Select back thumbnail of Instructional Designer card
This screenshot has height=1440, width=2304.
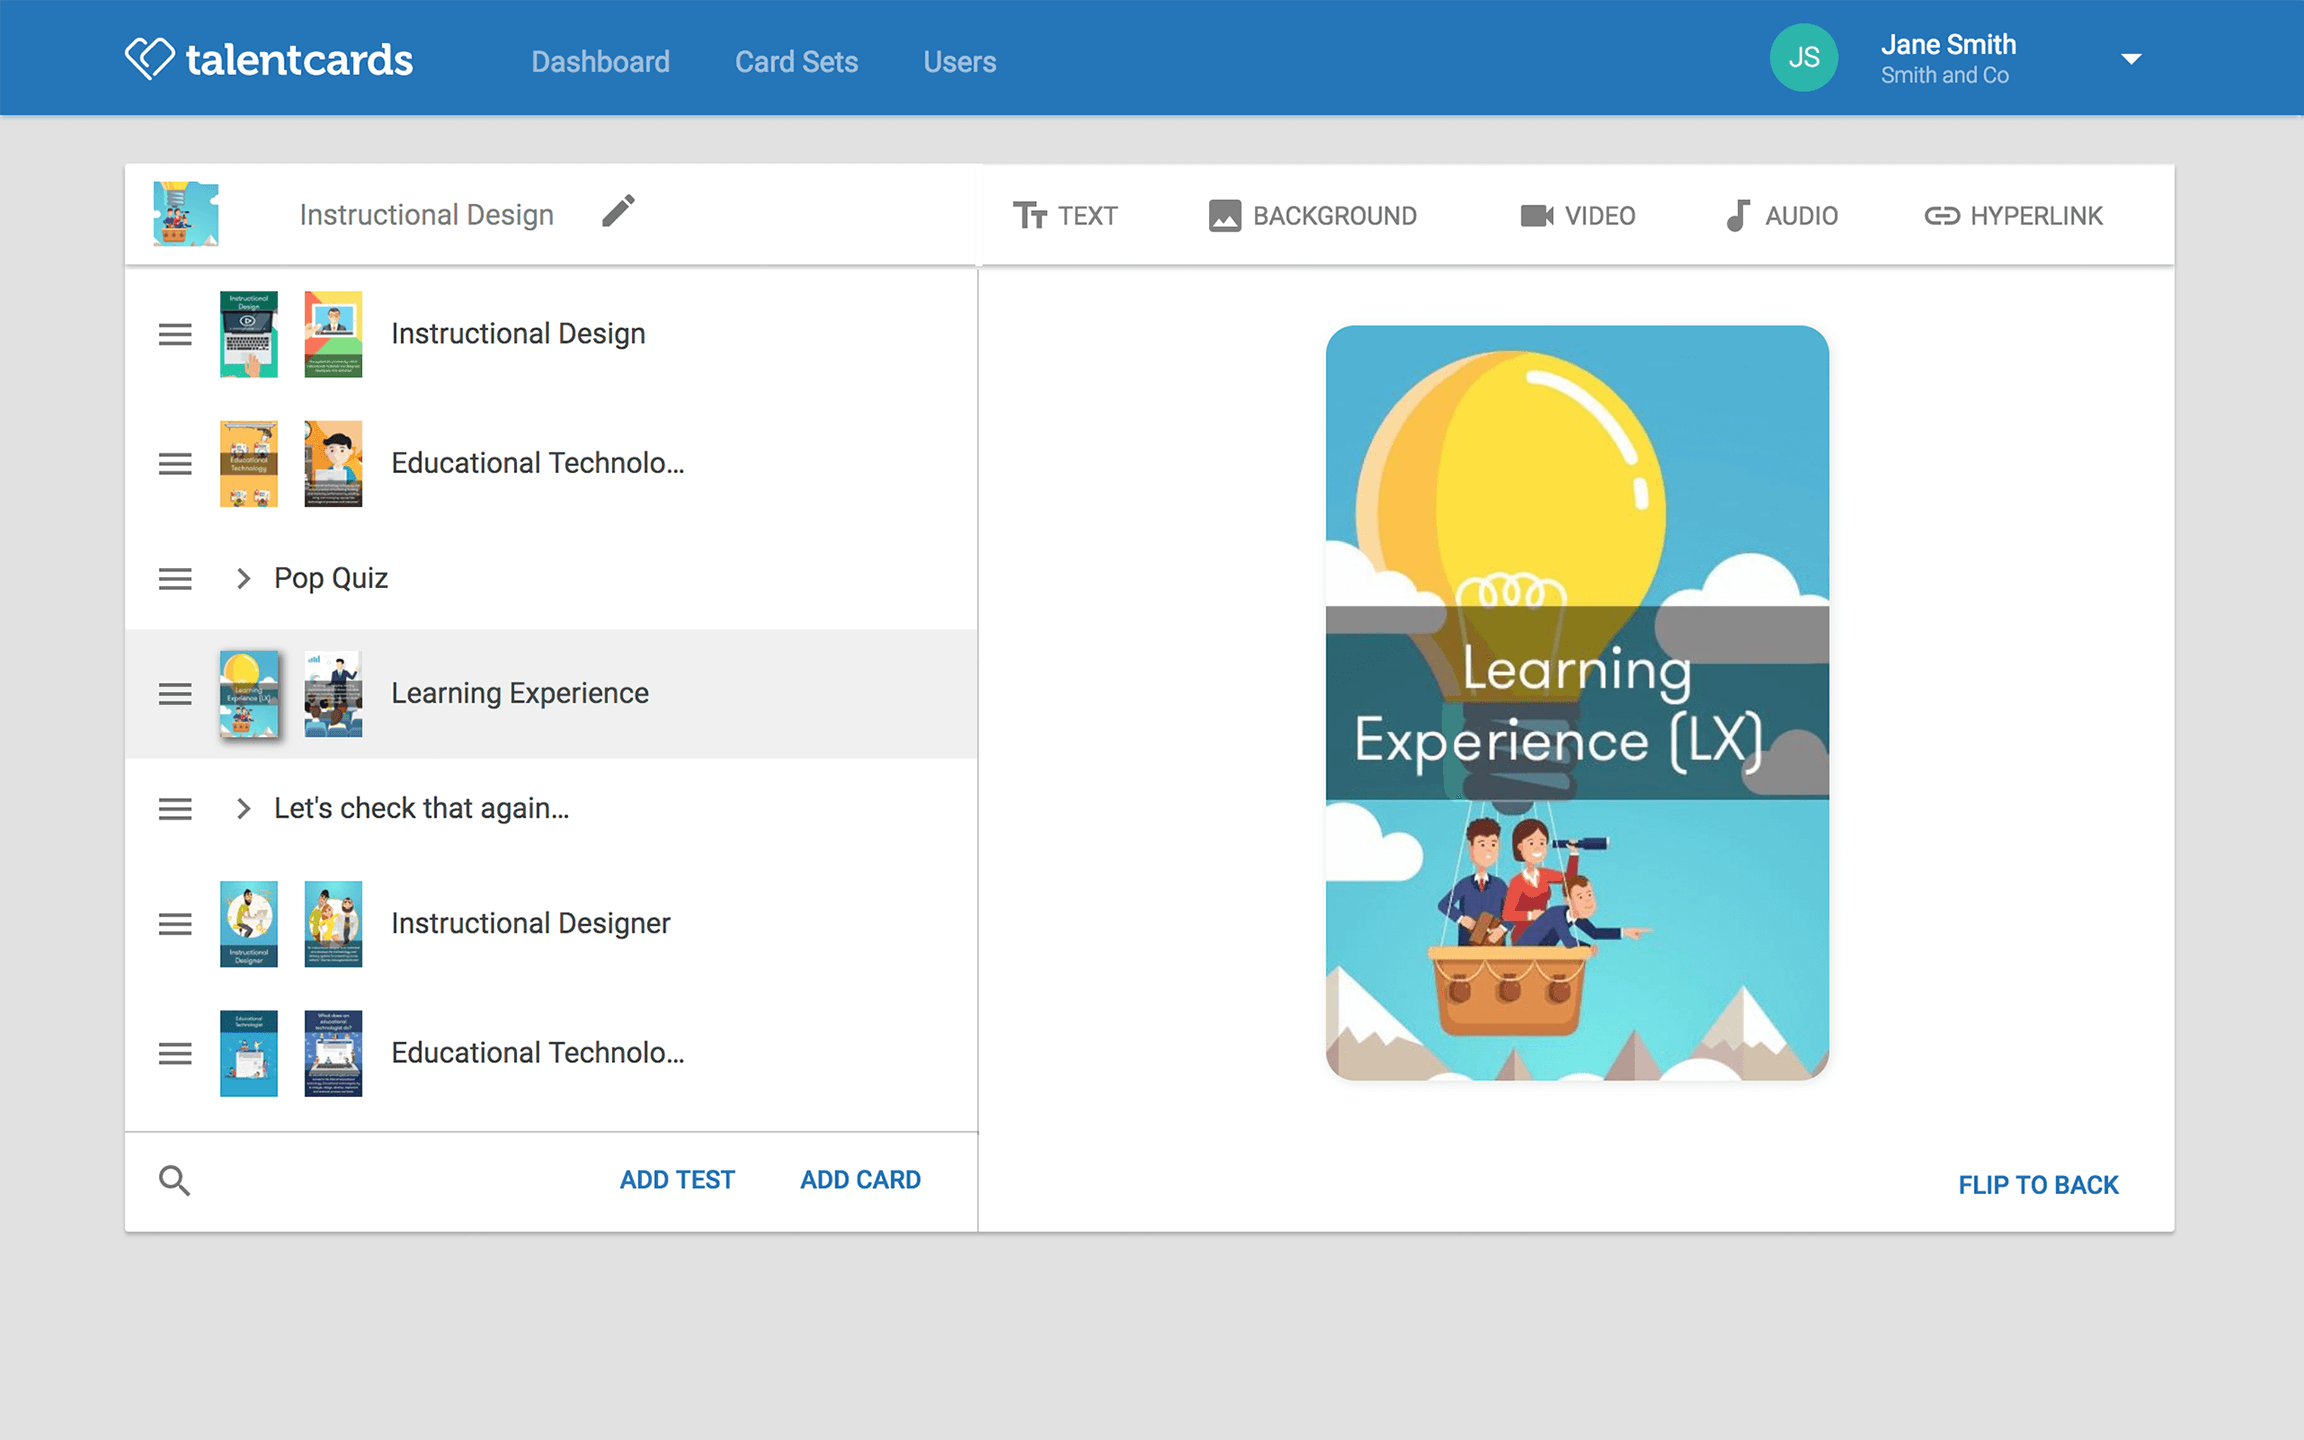[333, 924]
